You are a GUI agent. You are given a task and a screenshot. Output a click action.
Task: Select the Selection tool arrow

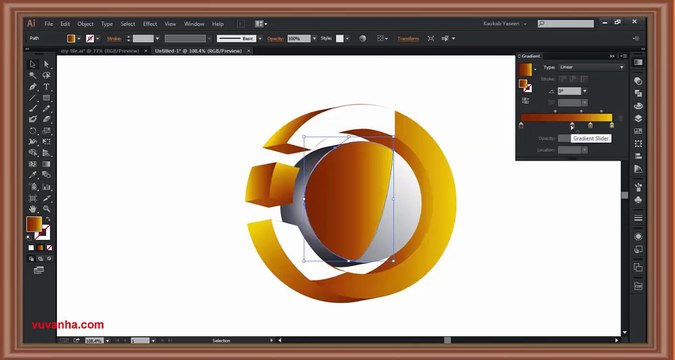(33, 65)
